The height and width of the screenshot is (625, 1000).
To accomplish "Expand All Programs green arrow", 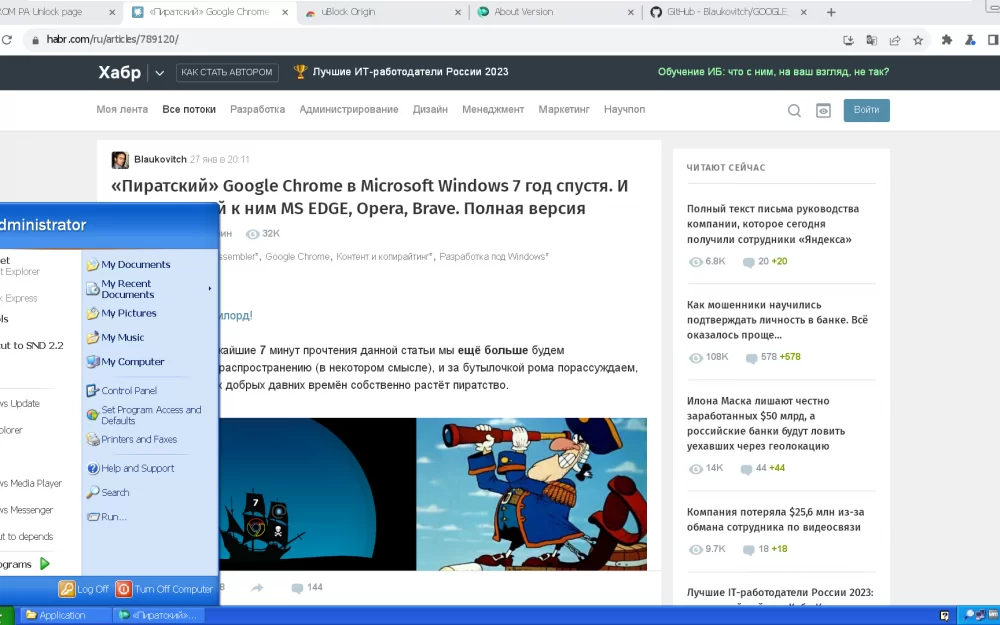I will 44,564.
